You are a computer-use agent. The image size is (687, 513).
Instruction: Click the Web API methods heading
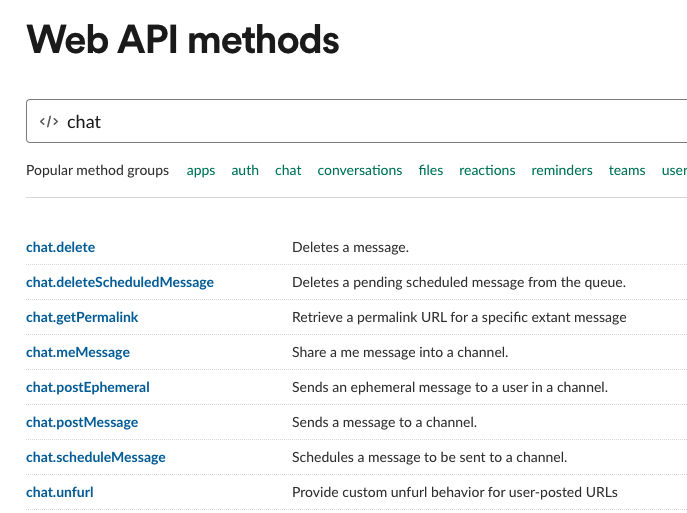183,39
